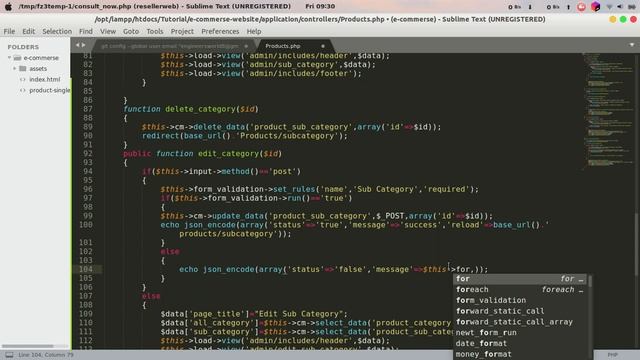
Task: Switch to the Products.php tab
Action: 282,46
